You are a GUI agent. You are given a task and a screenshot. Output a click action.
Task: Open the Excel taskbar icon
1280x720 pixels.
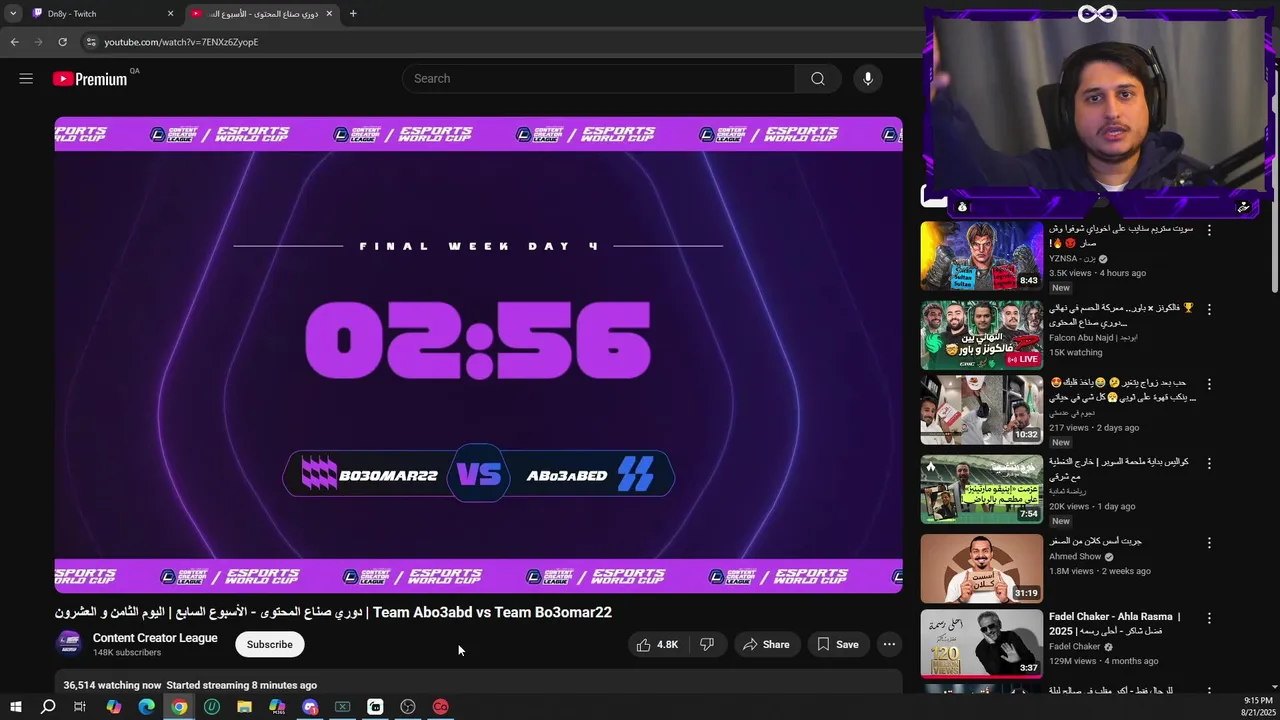pos(342,707)
